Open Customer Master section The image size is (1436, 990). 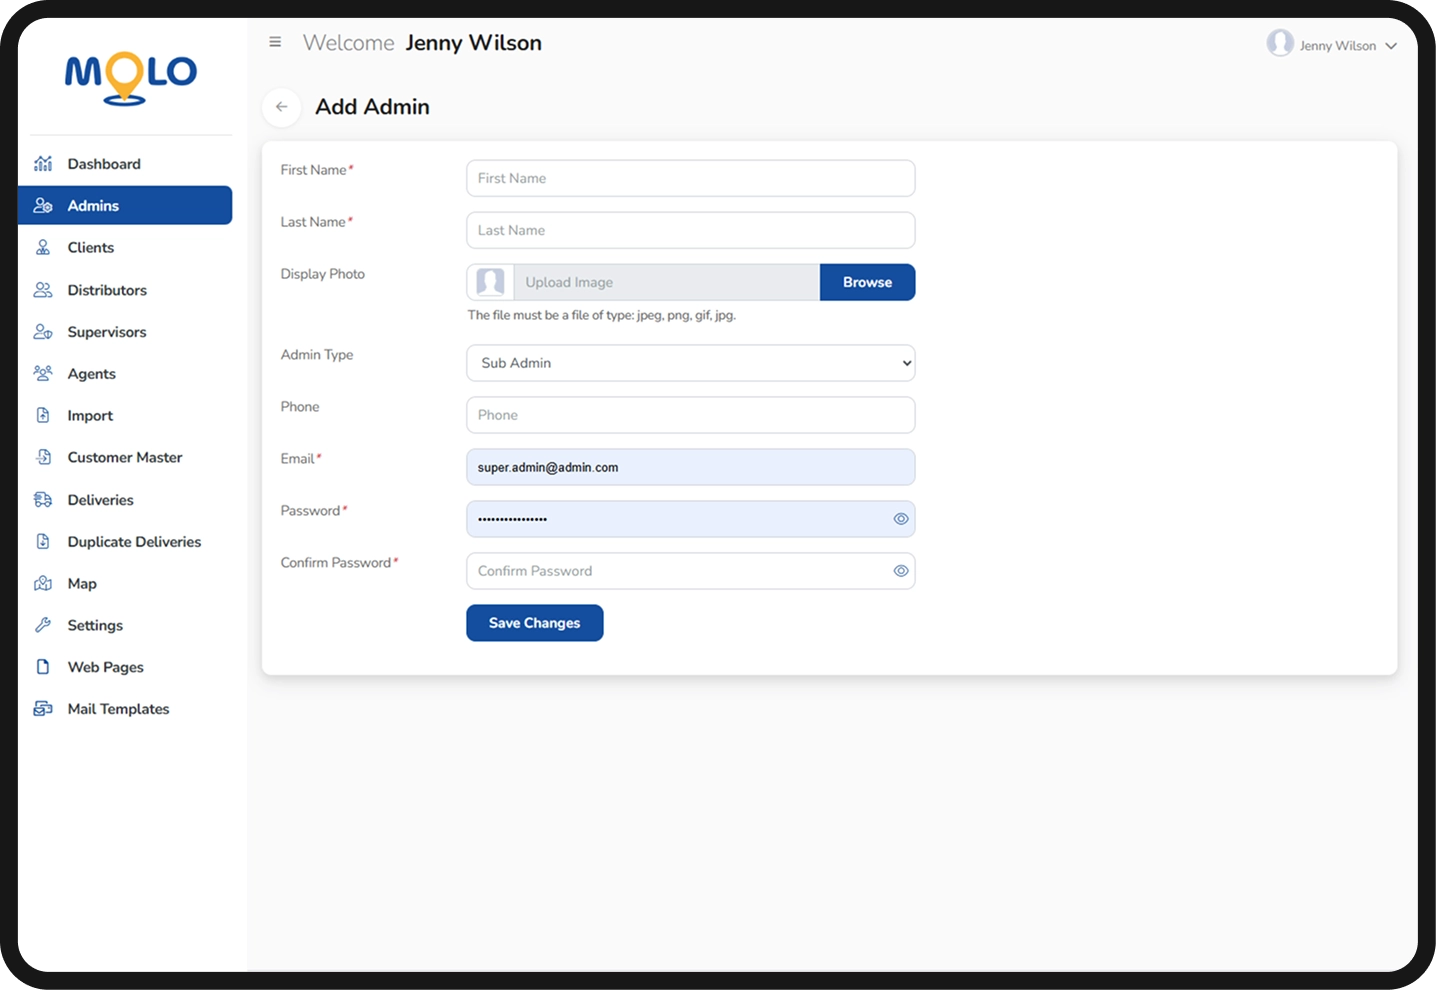(125, 457)
